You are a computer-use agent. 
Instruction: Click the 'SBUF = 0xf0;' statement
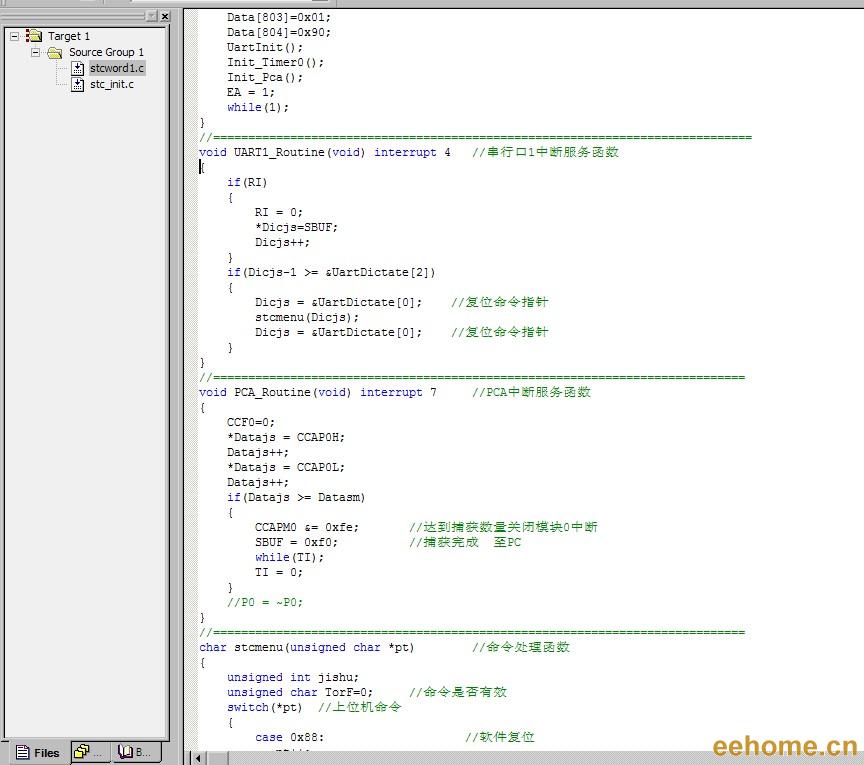pyautogui.click(x=296, y=542)
